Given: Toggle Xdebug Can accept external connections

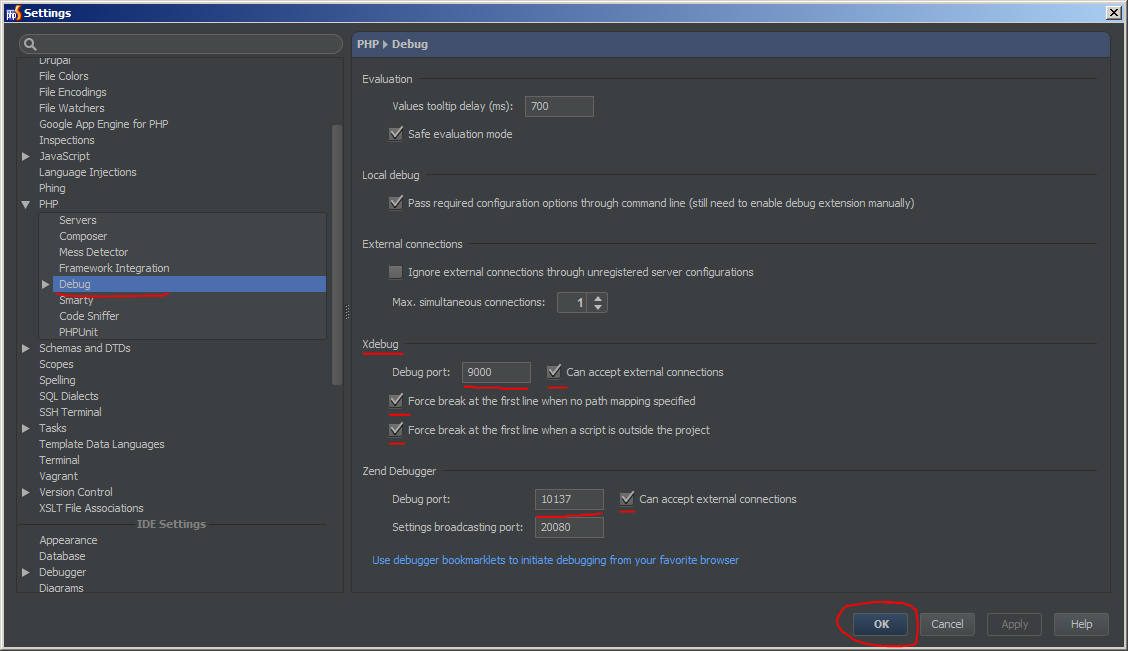Looking at the screenshot, I should click(554, 372).
